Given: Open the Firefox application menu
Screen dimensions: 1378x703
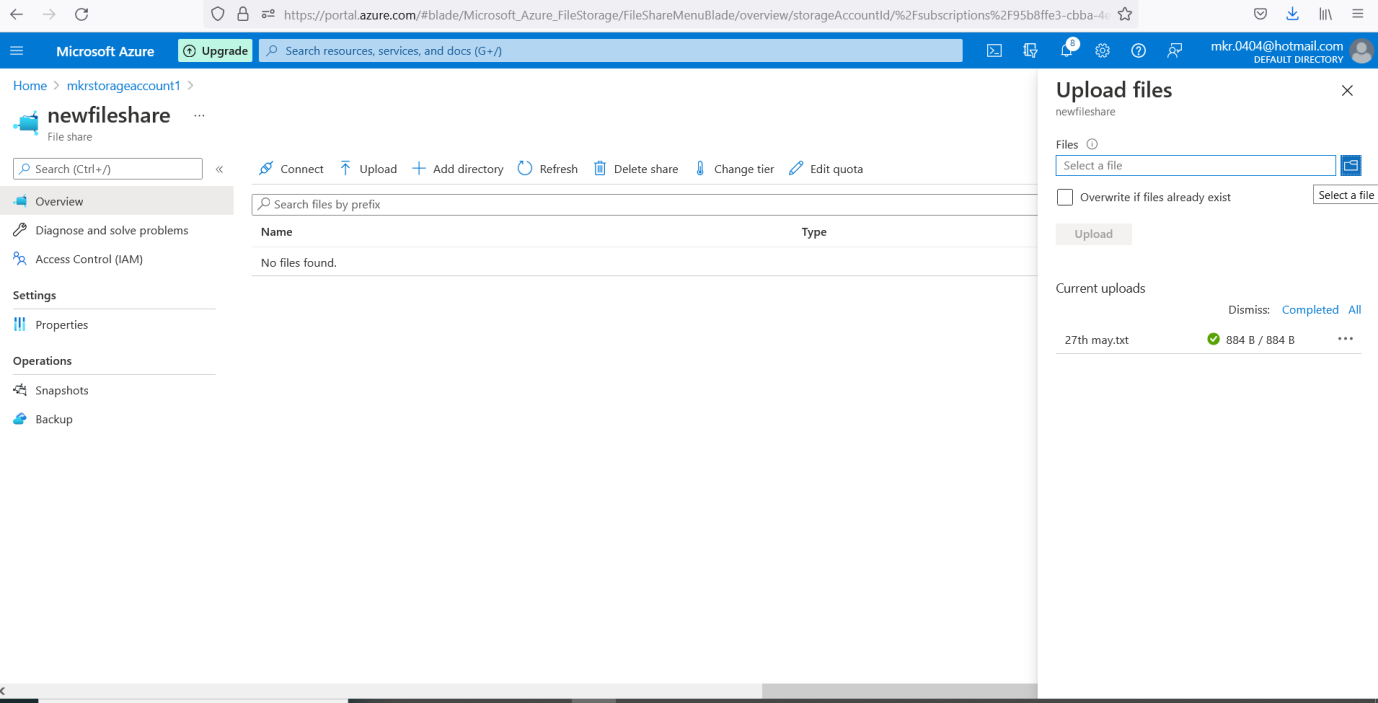Looking at the screenshot, I should (1357, 14).
